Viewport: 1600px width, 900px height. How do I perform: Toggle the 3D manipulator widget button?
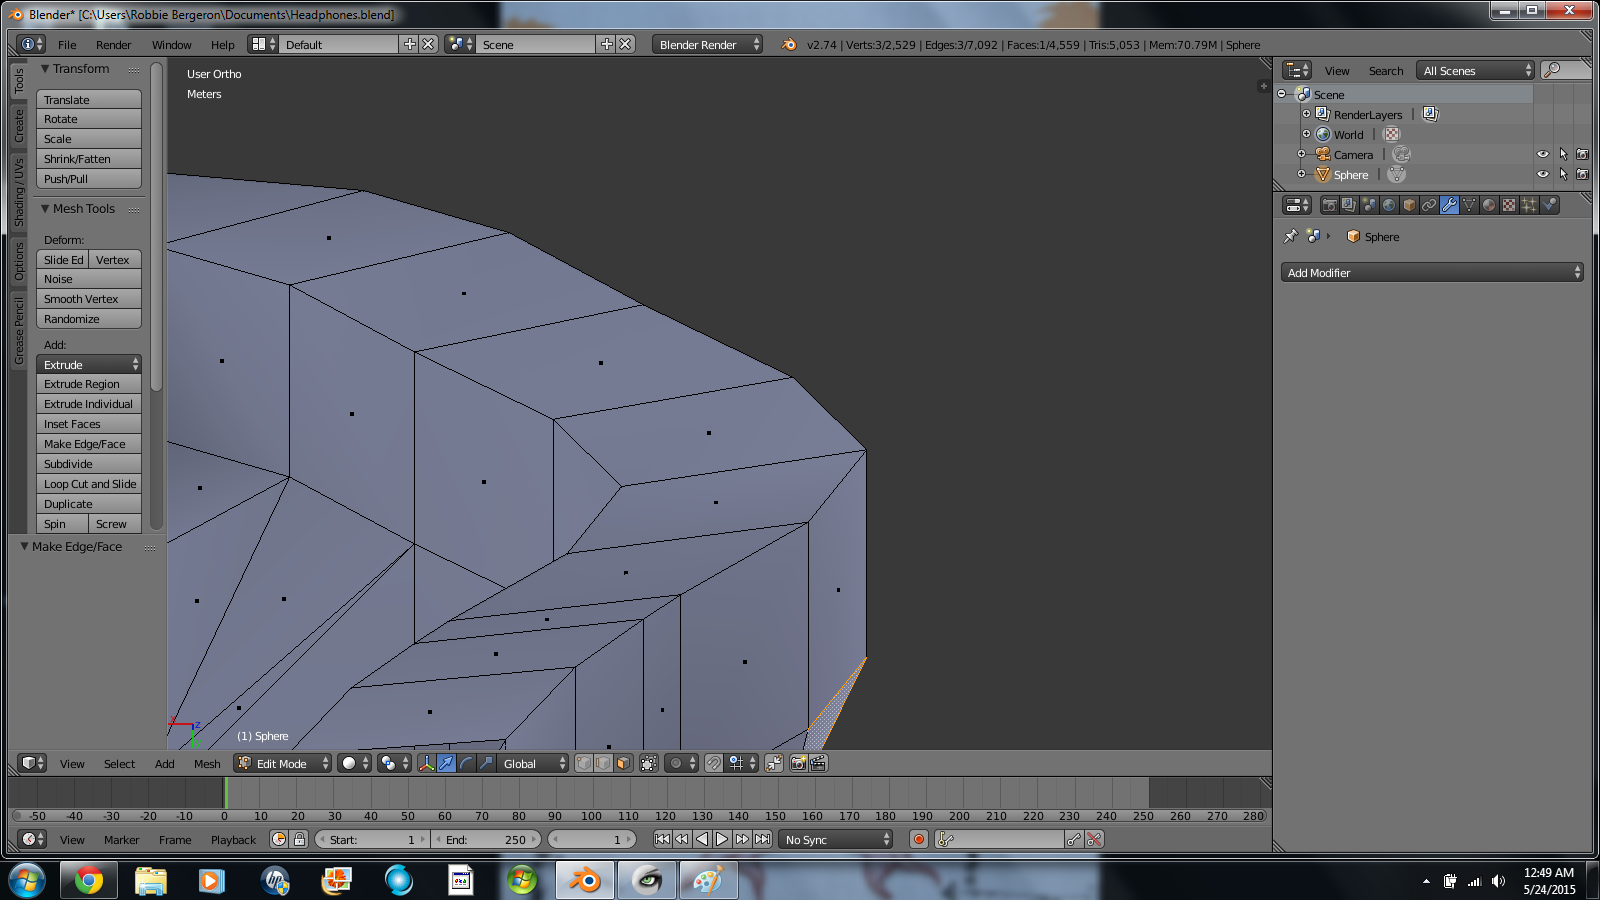click(x=426, y=763)
